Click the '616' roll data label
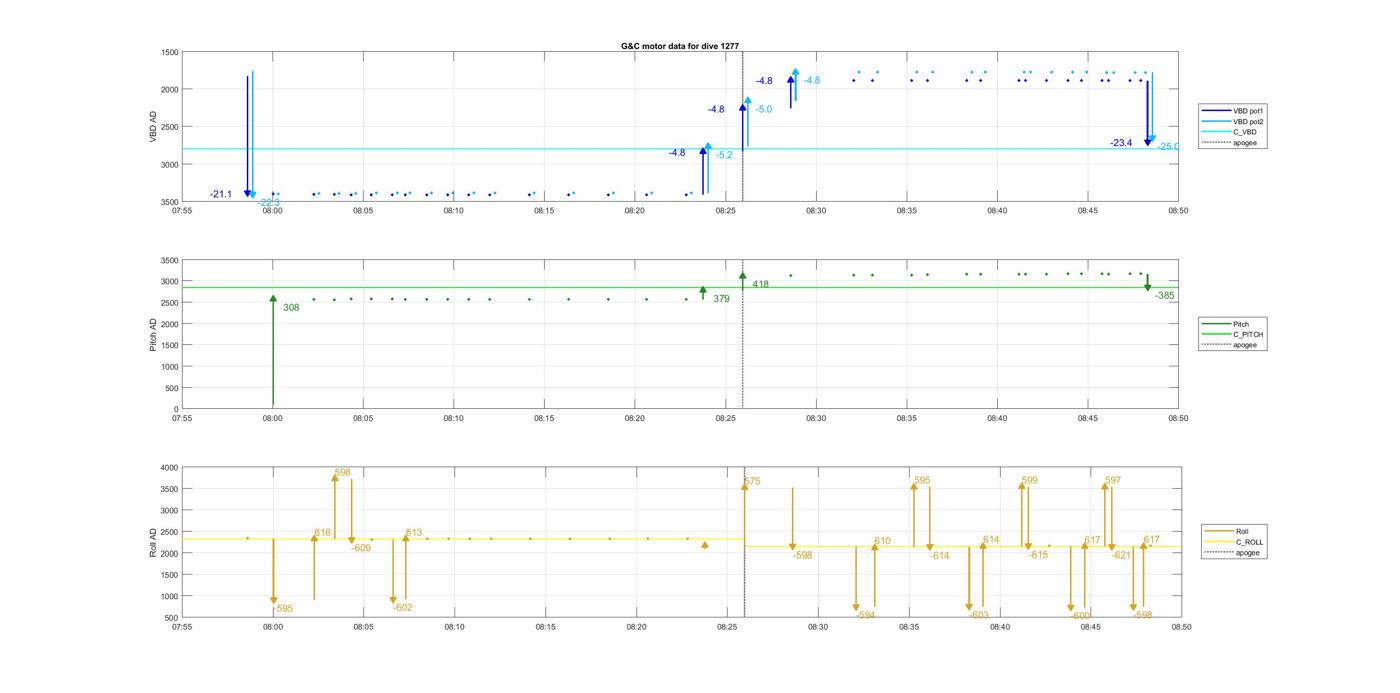 323,533
